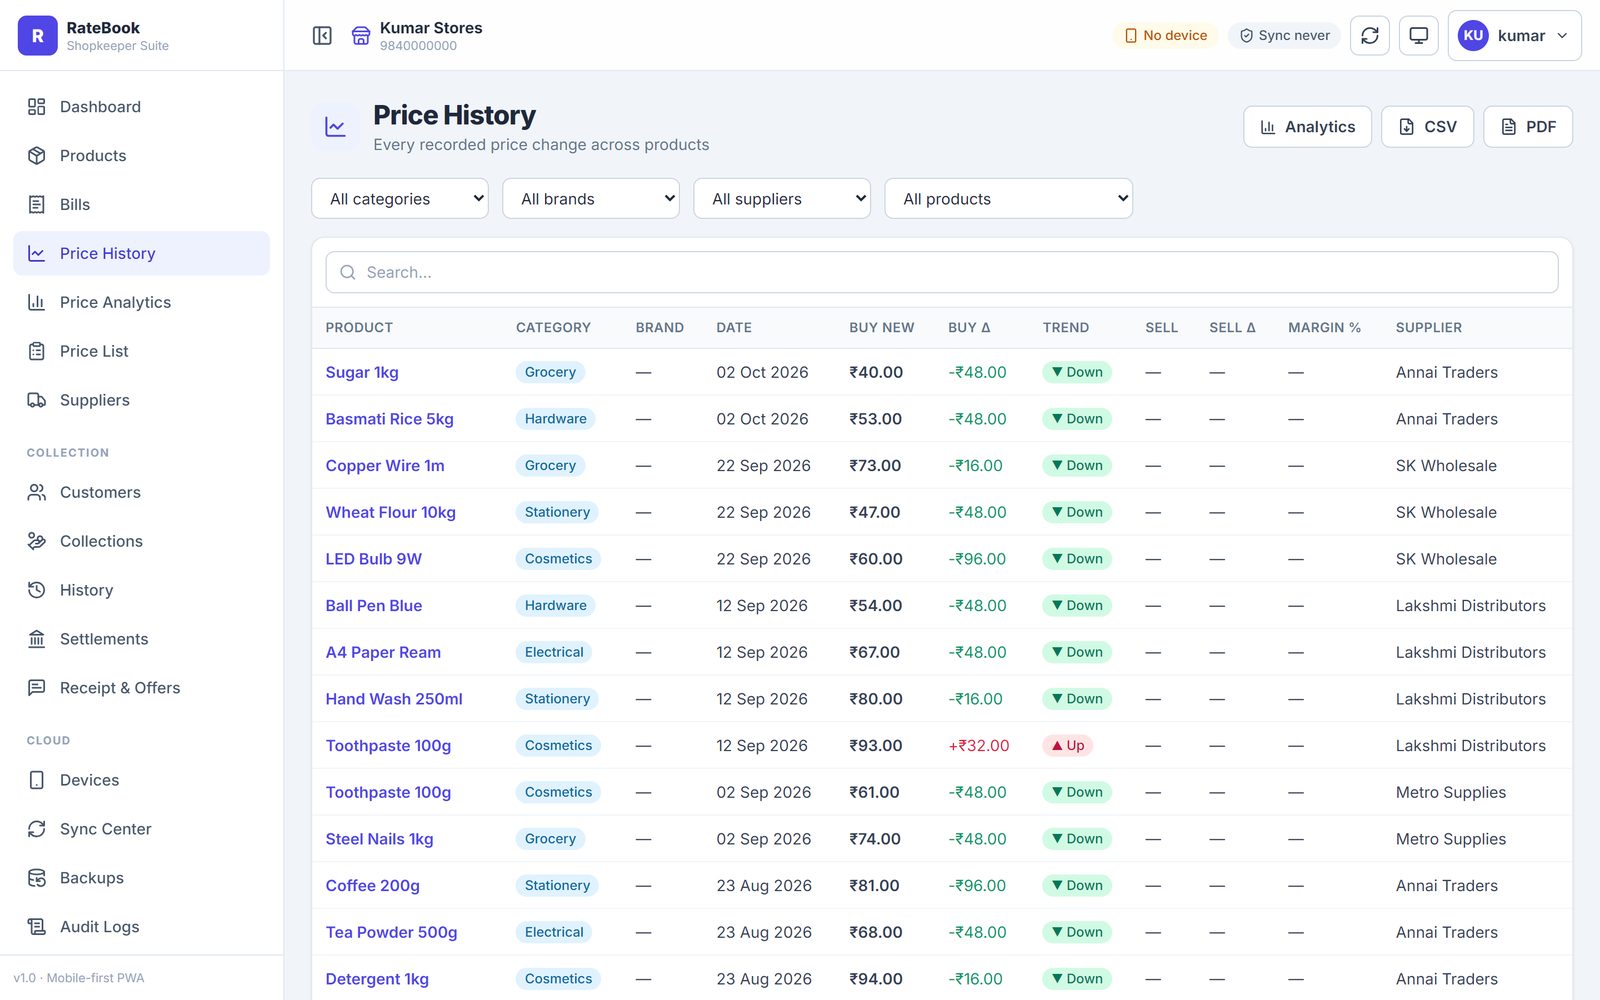
Task: Open the LED Bulb 9W product link
Action: coord(374,559)
